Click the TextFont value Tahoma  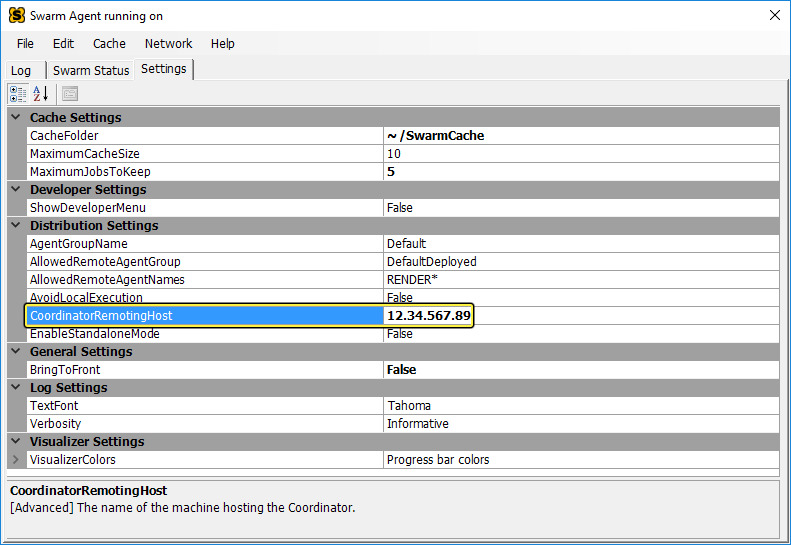(x=581, y=406)
